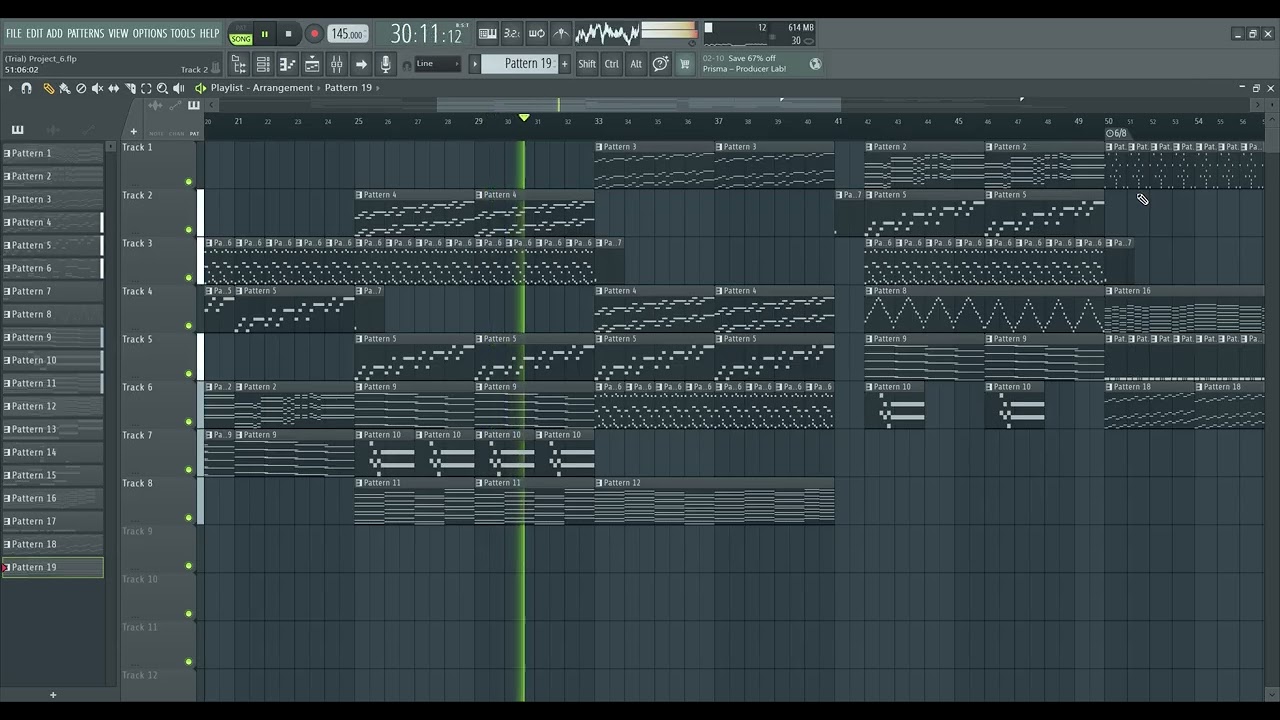
Task: Toggle the Playlist snap magnet
Action: [26, 88]
